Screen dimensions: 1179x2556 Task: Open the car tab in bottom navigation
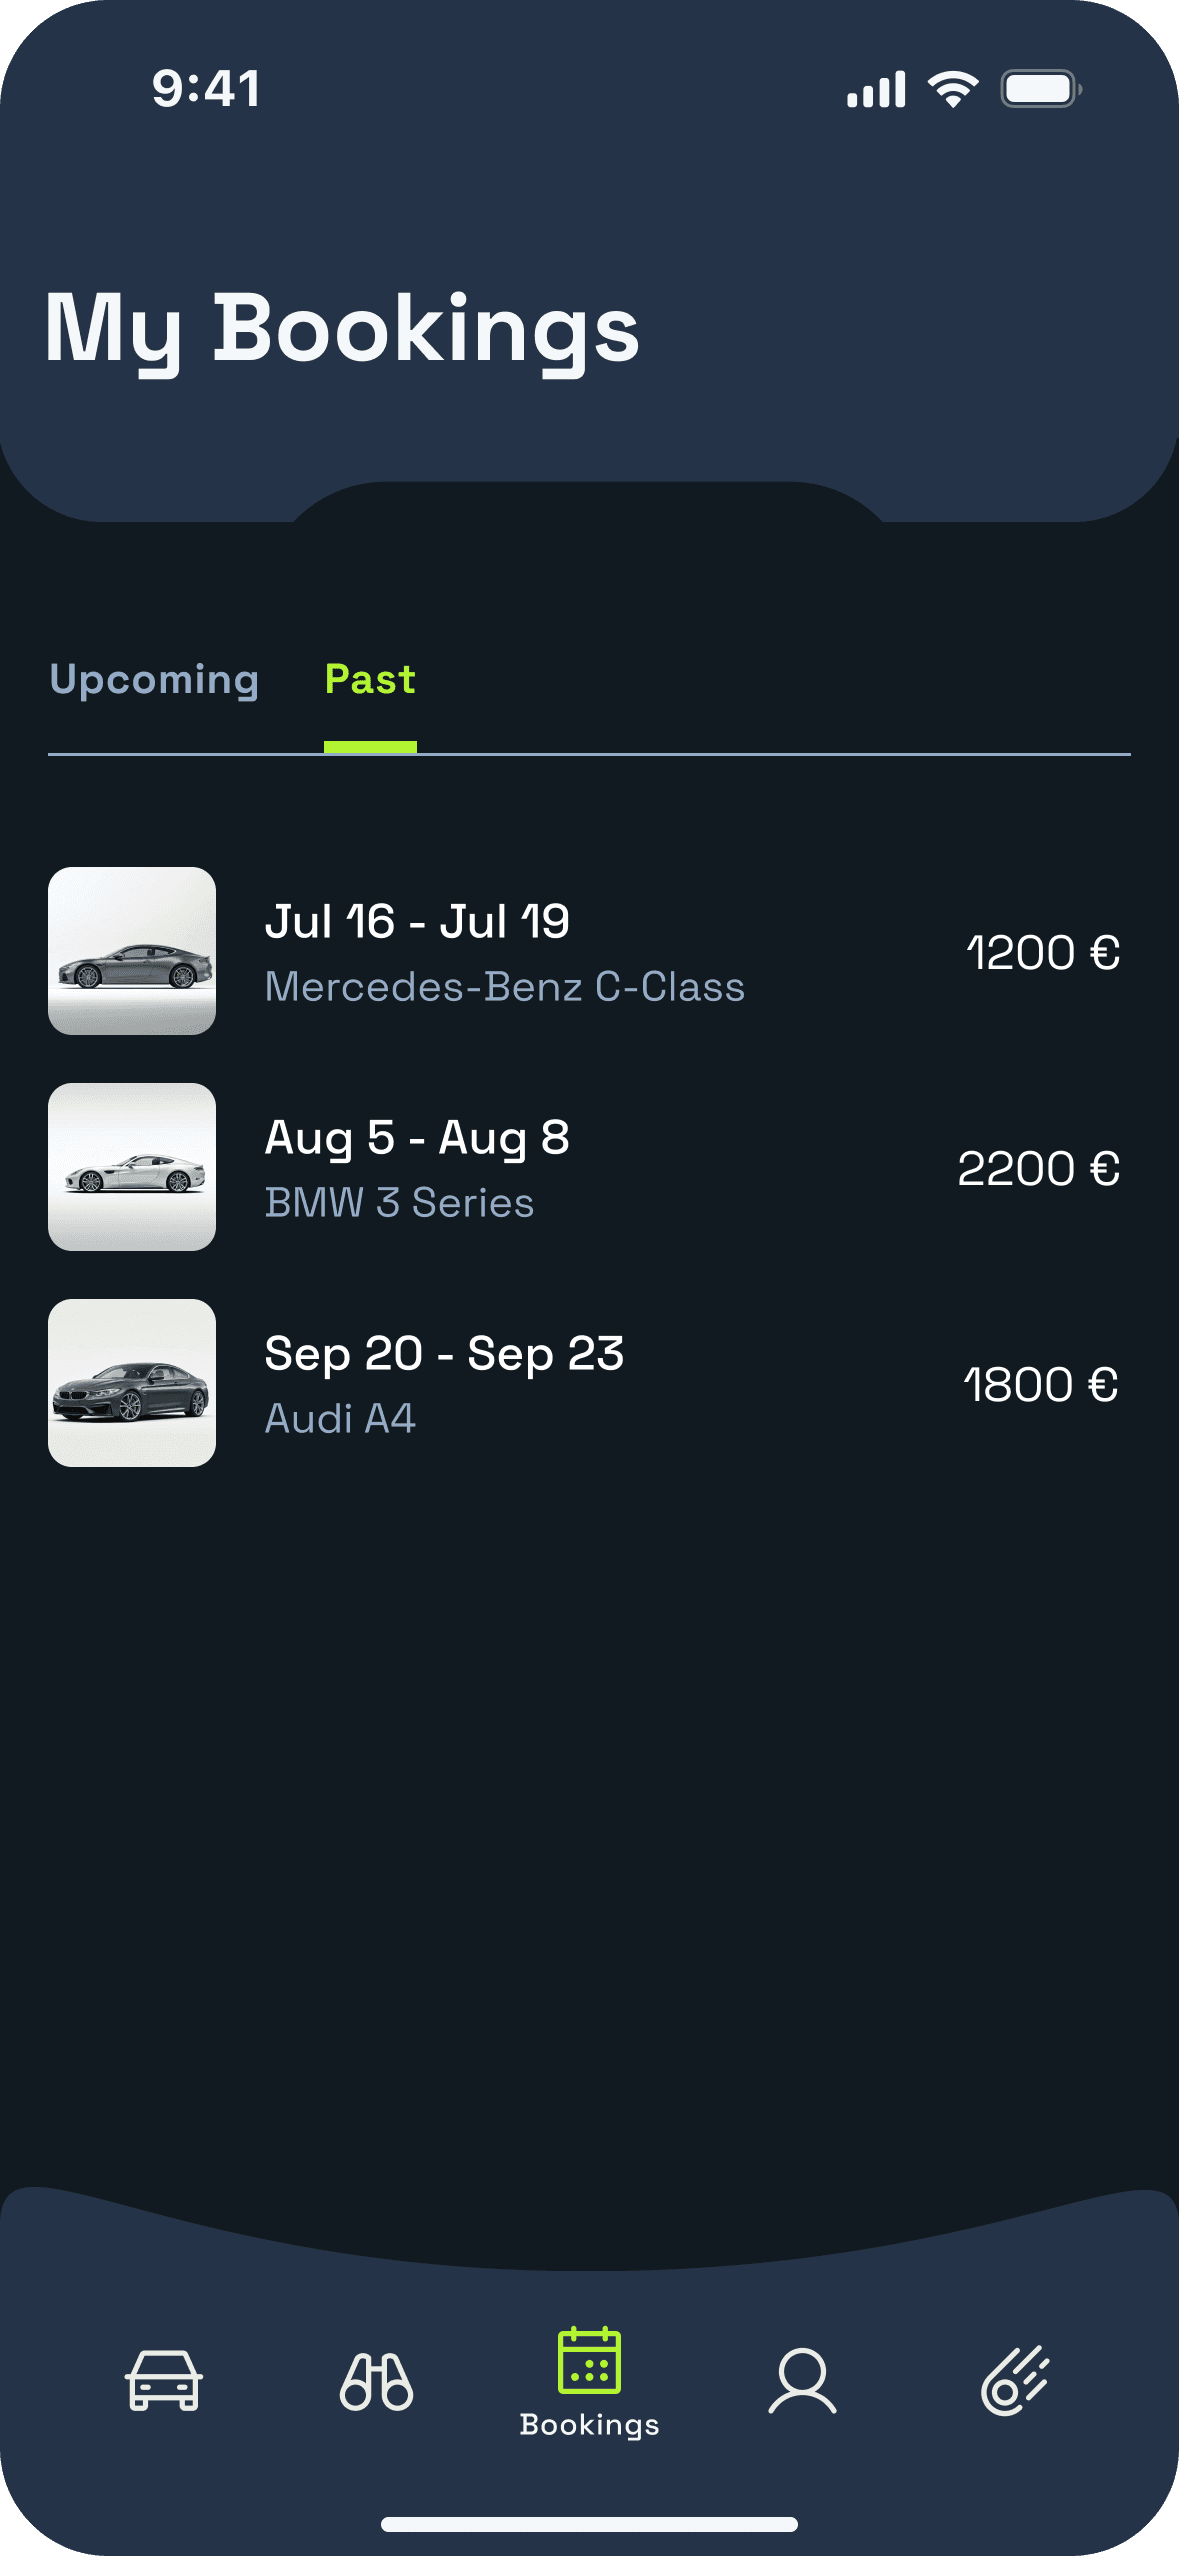point(164,2380)
